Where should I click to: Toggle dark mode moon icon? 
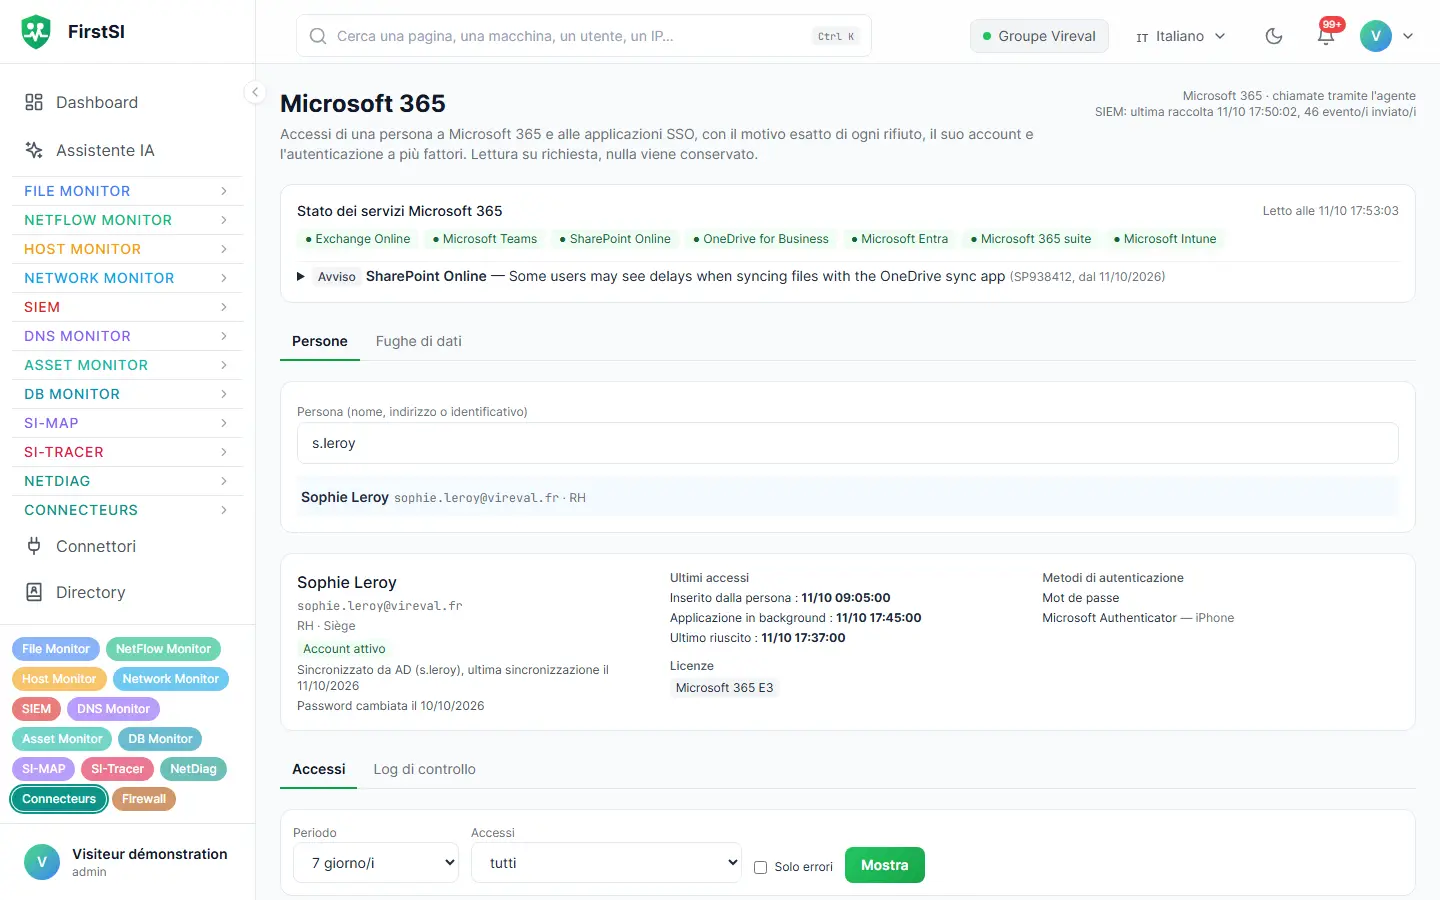[1274, 36]
